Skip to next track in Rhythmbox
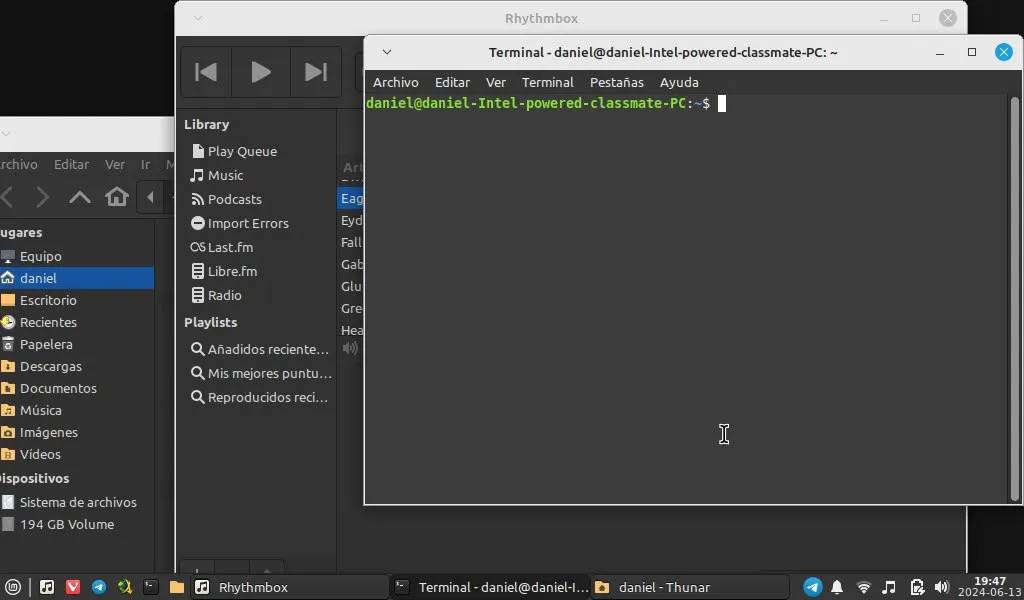Viewport: 1024px width, 600px height. click(316, 72)
